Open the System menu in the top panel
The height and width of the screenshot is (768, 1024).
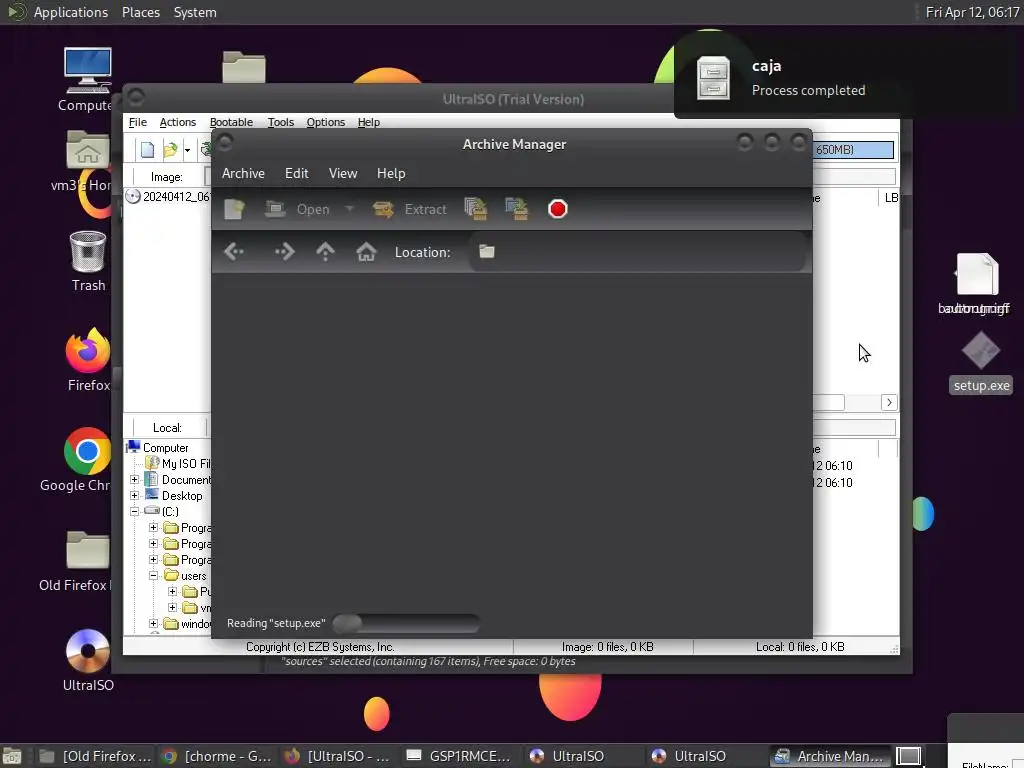(x=195, y=12)
